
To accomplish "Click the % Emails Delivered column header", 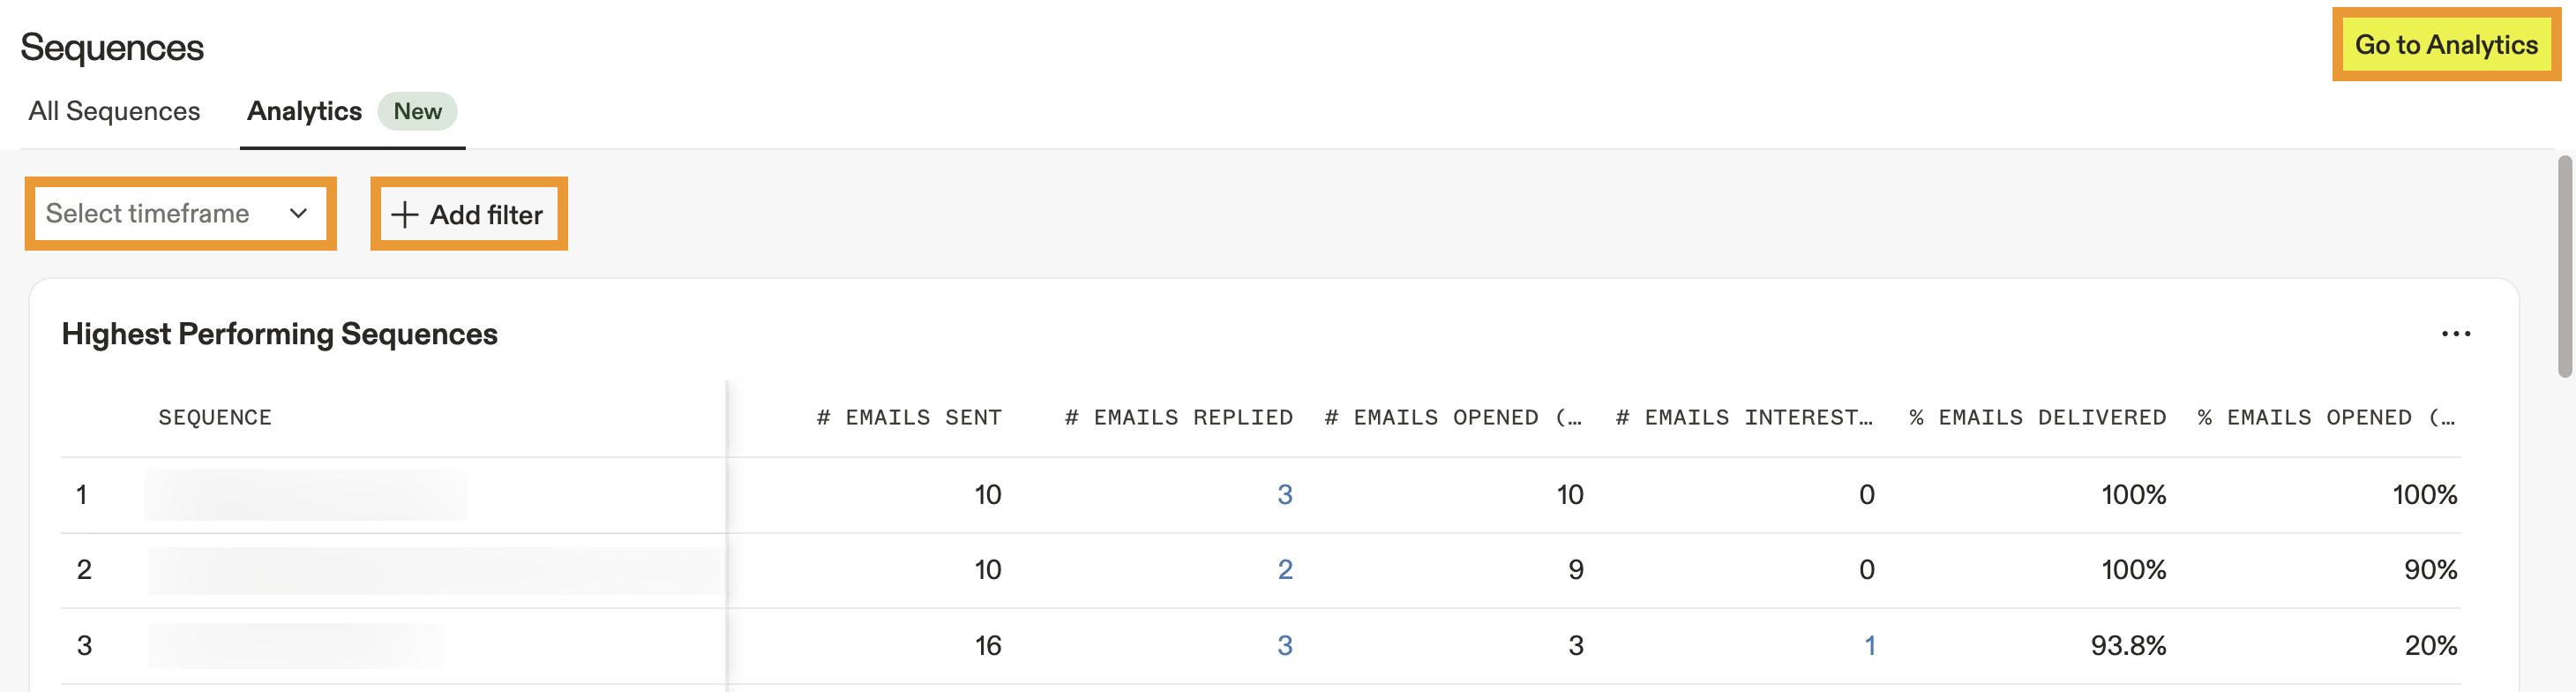I will coord(2037,418).
